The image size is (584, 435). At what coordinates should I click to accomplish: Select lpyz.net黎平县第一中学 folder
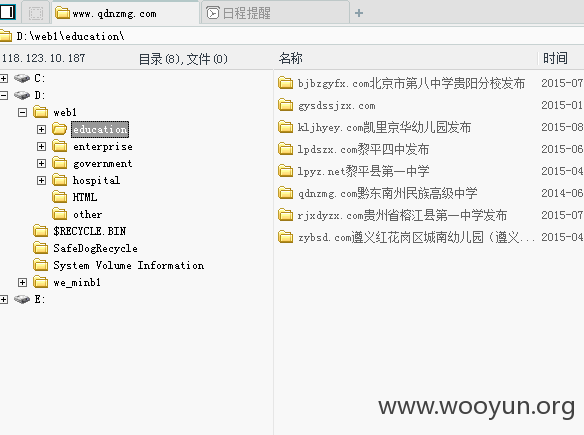363,171
